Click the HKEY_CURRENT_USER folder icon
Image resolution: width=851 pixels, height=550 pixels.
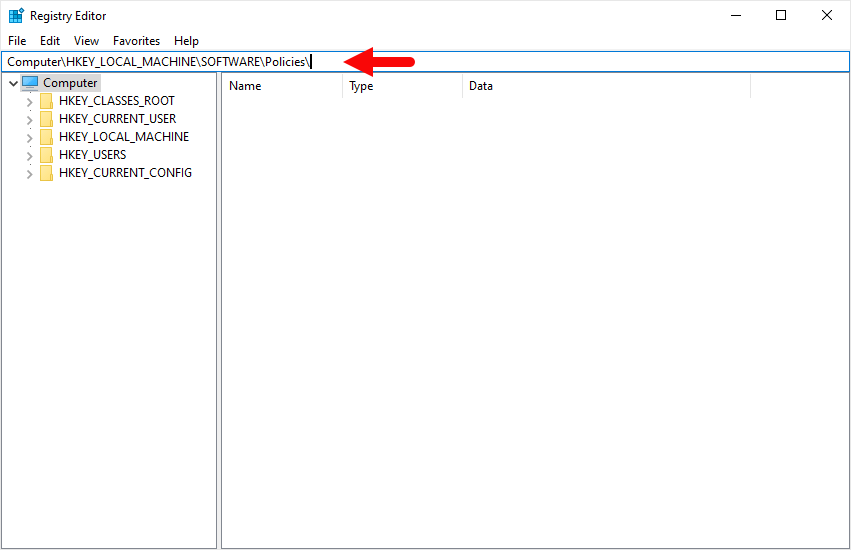tap(47, 119)
